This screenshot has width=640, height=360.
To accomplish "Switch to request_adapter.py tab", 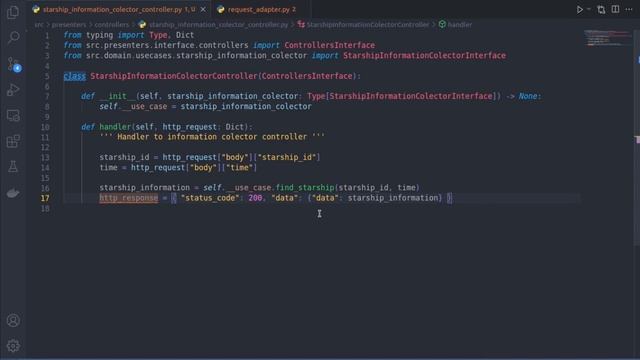I will pyautogui.click(x=261, y=9).
